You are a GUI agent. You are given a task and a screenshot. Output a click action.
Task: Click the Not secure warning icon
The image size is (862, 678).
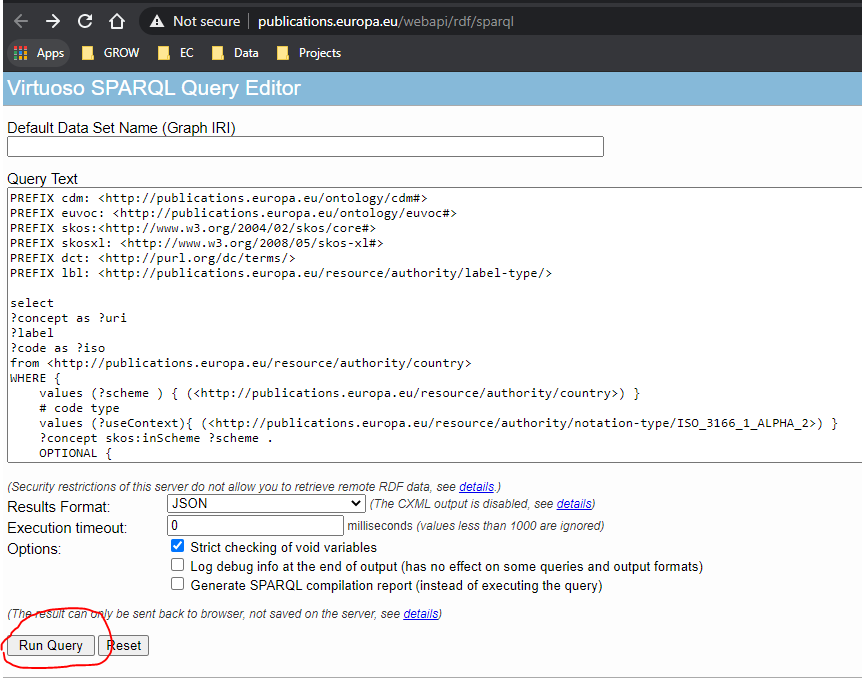point(156,21)
